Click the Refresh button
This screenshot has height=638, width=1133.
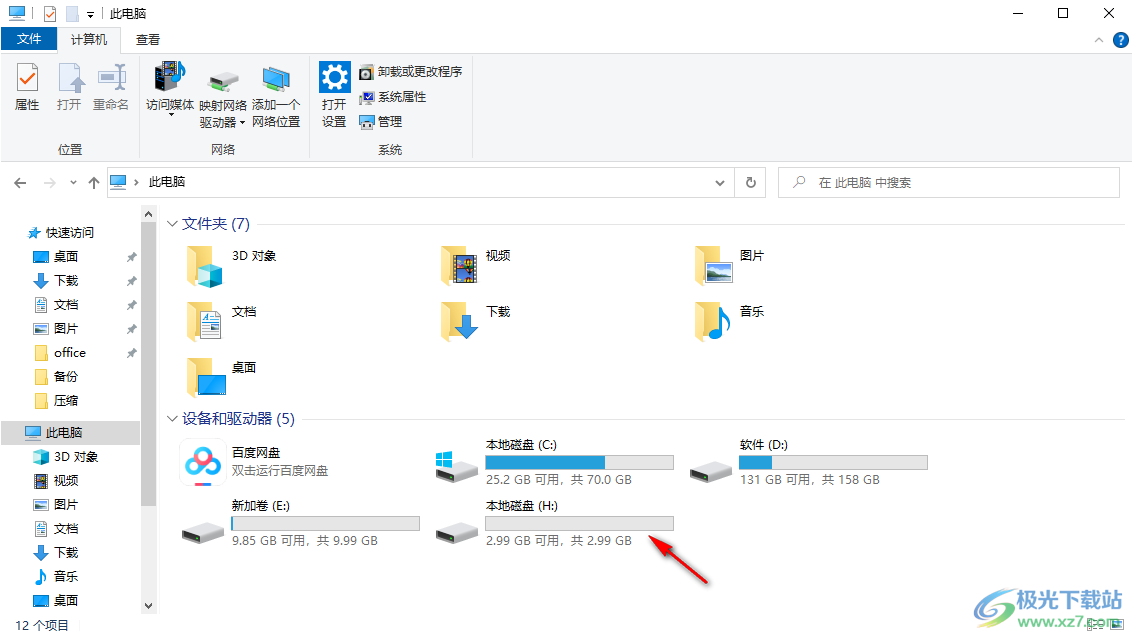[751, 183]
